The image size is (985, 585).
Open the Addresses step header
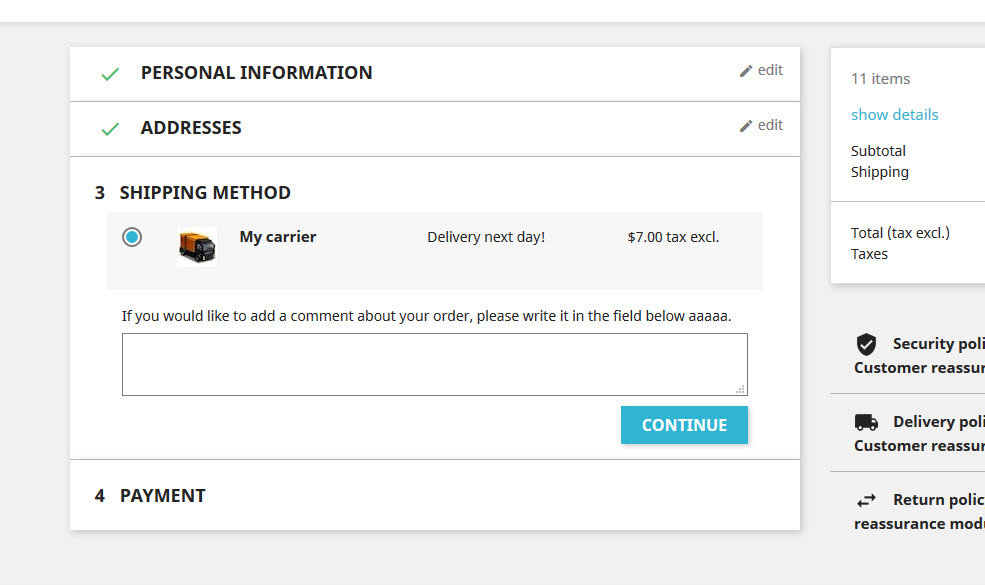[x=191, y=128]
